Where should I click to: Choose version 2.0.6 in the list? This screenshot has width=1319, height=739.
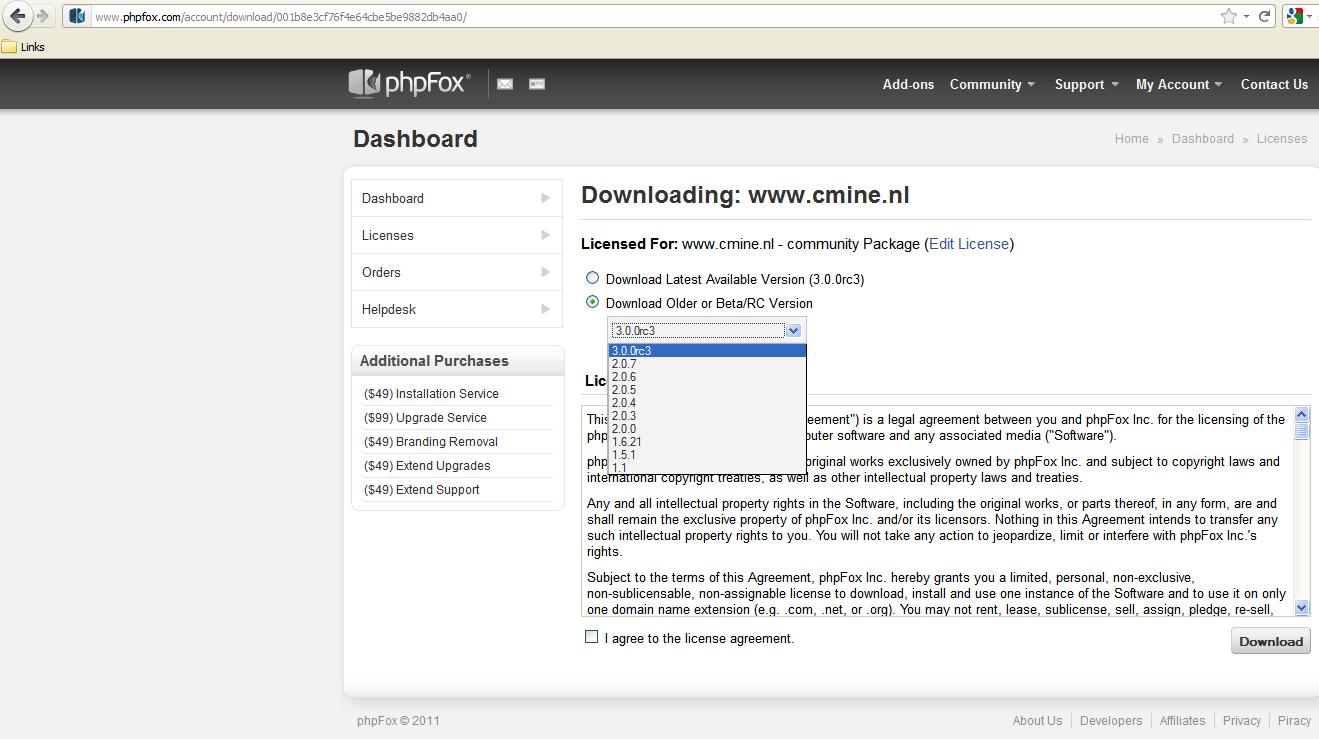pyautogui.click(x=707, y=377)
